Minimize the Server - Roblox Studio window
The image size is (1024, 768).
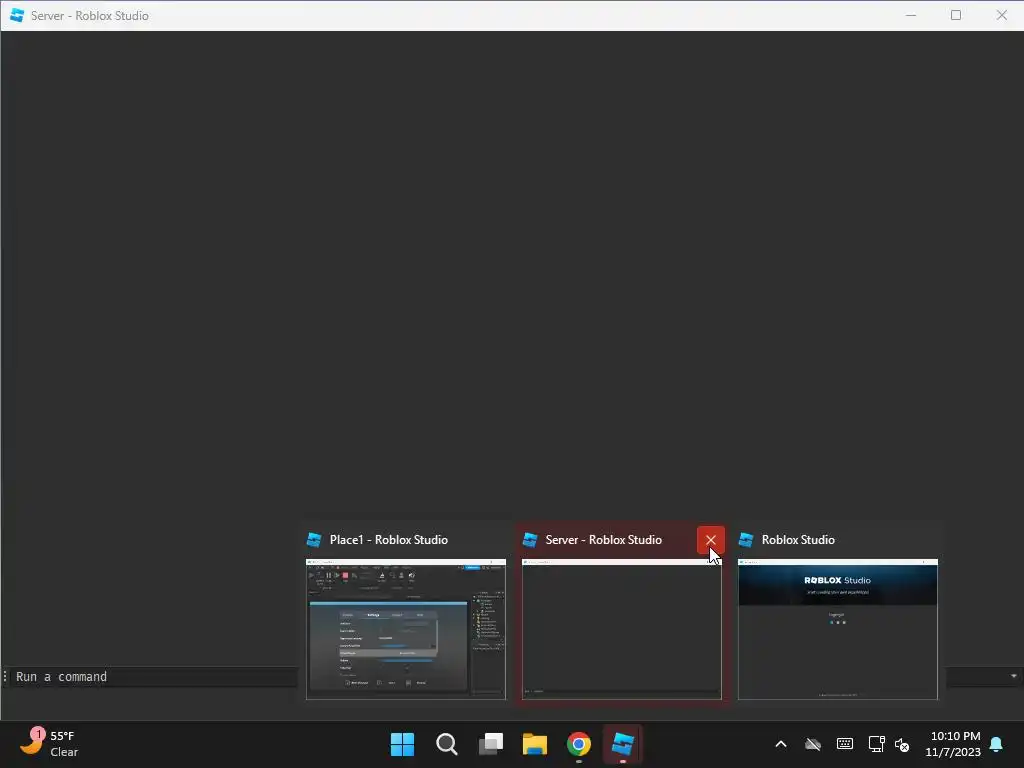click(911, 15)
